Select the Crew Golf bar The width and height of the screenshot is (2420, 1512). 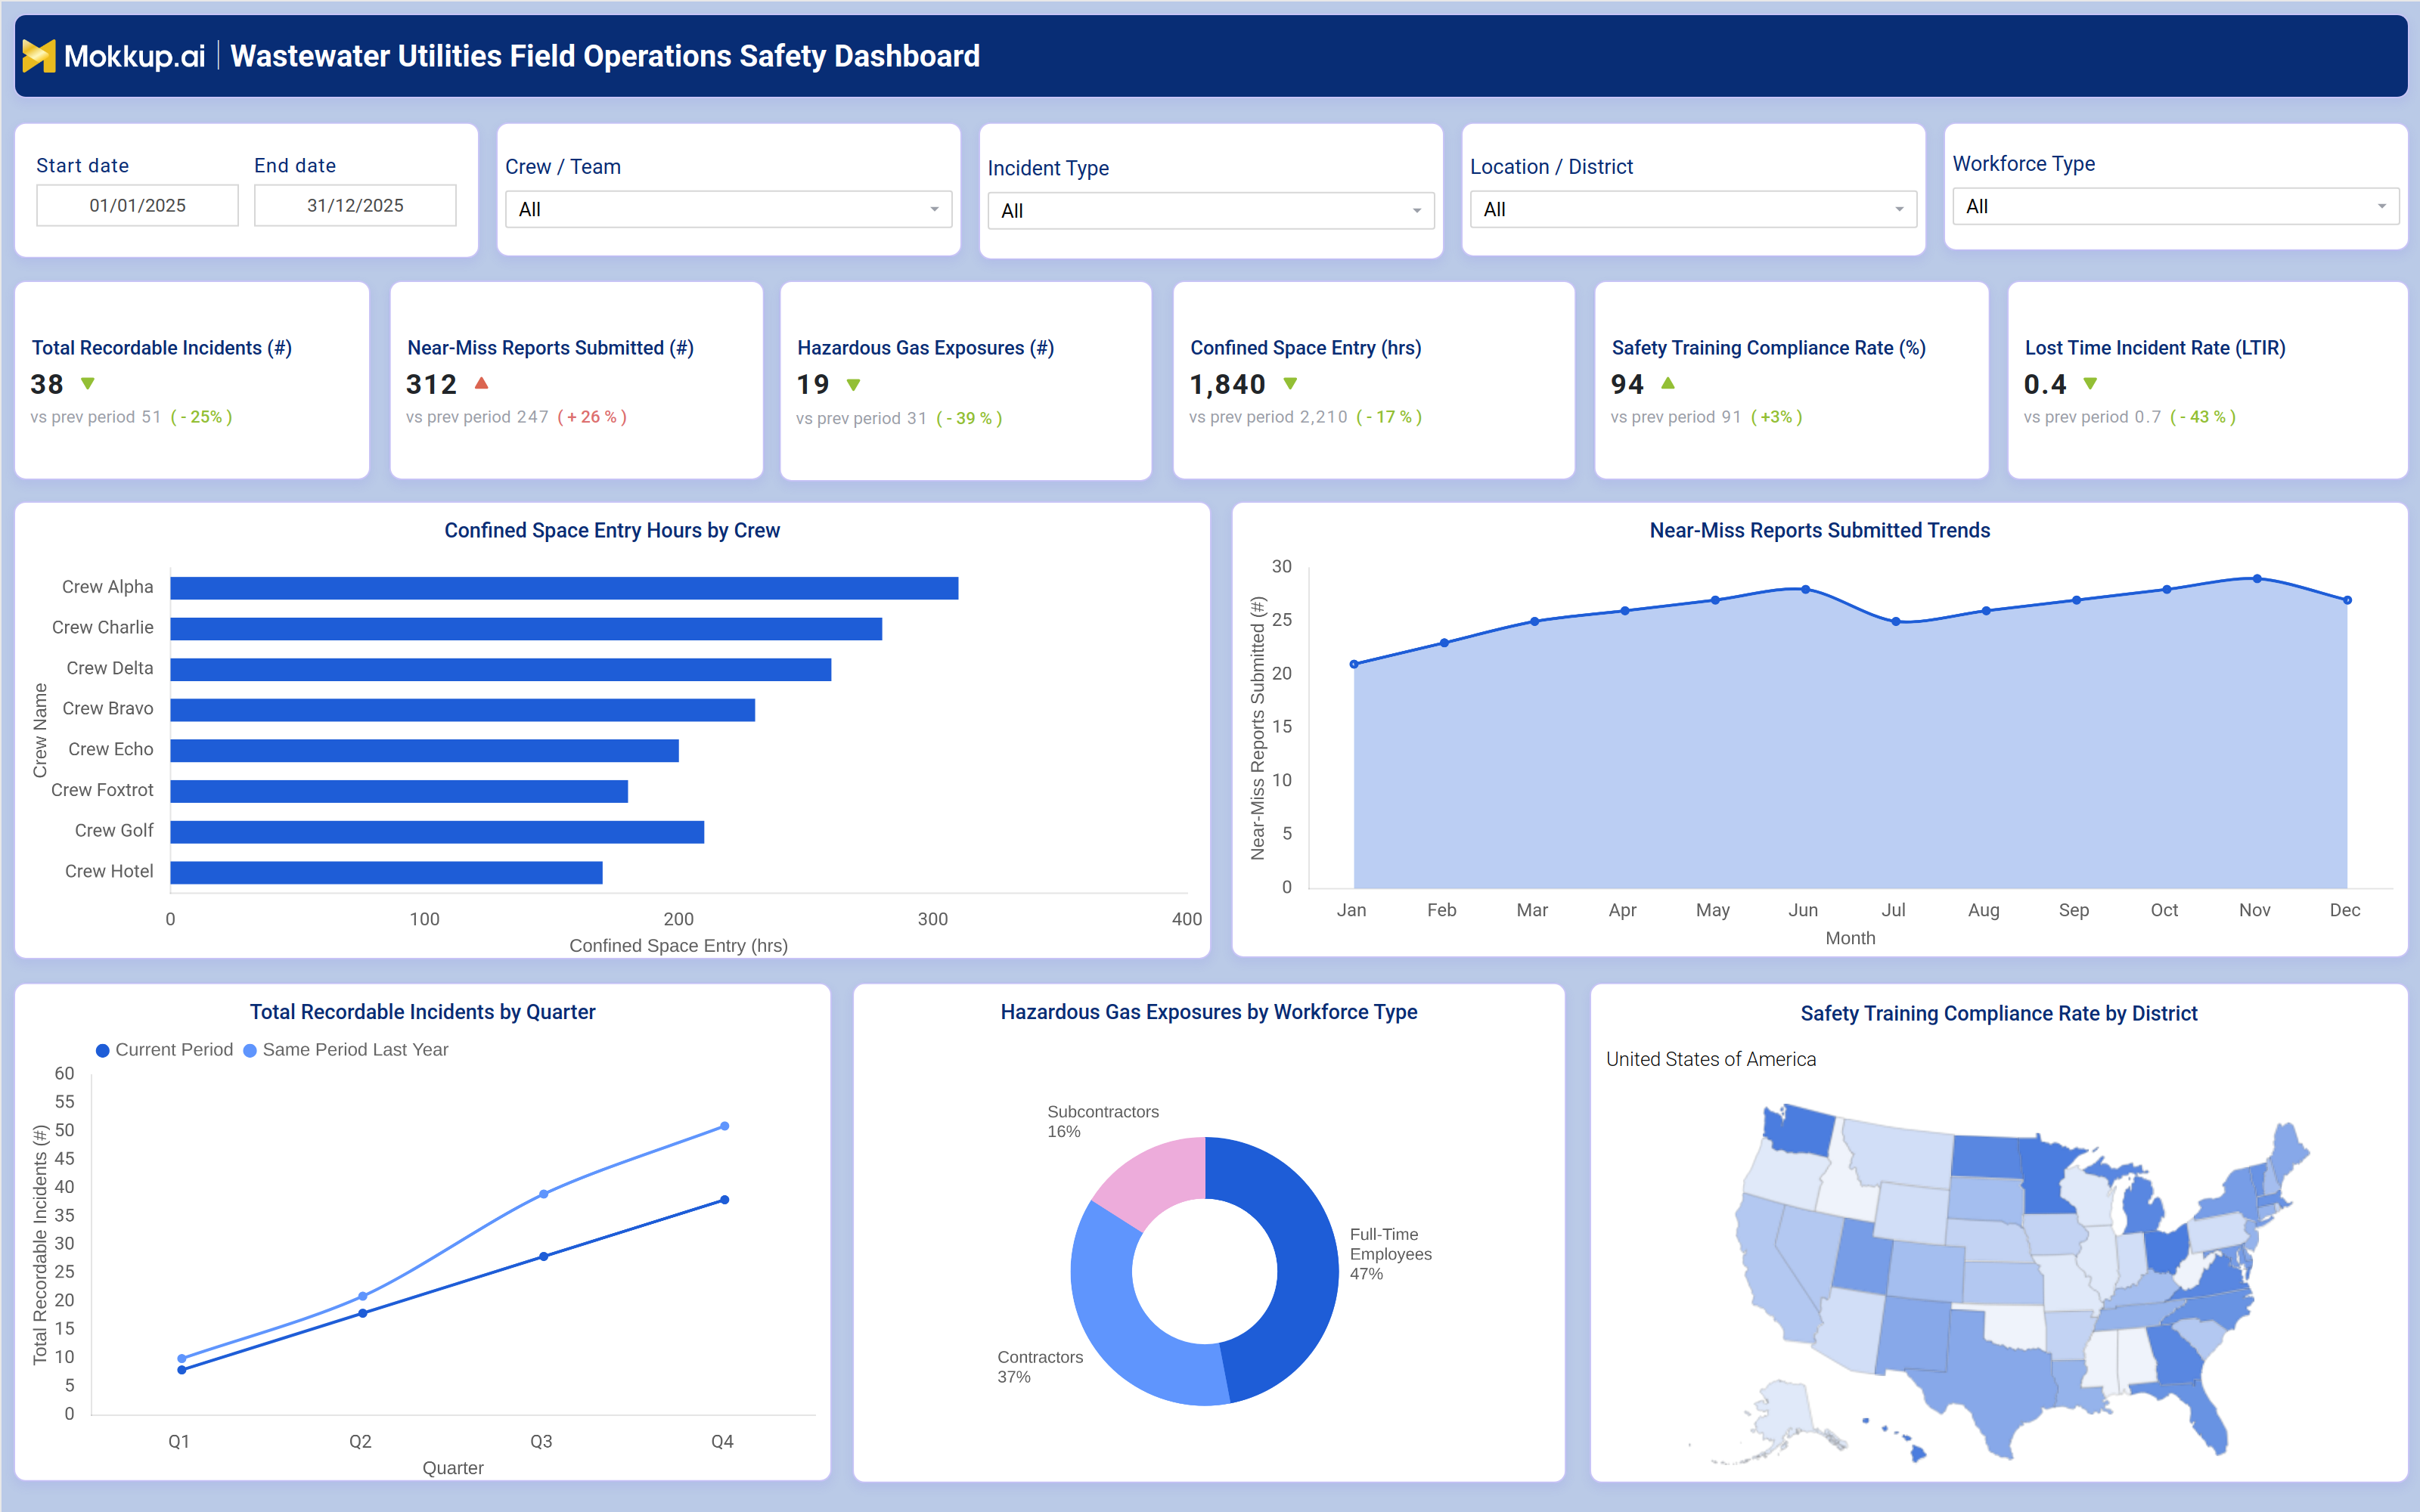(437, 832)
